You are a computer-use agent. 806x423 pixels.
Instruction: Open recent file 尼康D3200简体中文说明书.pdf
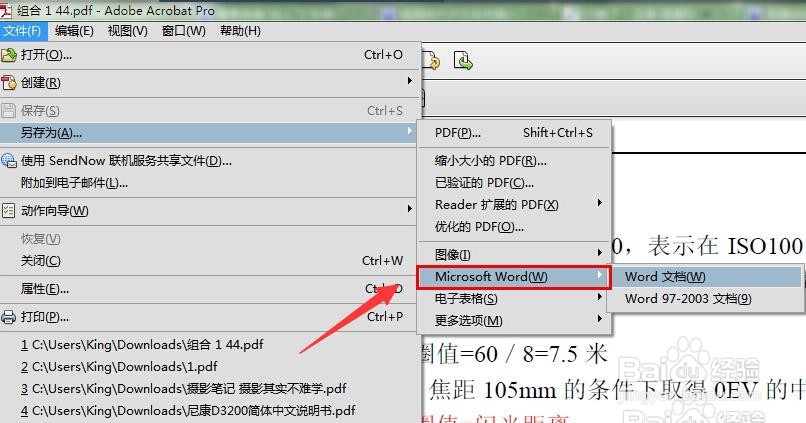(188, 411)
